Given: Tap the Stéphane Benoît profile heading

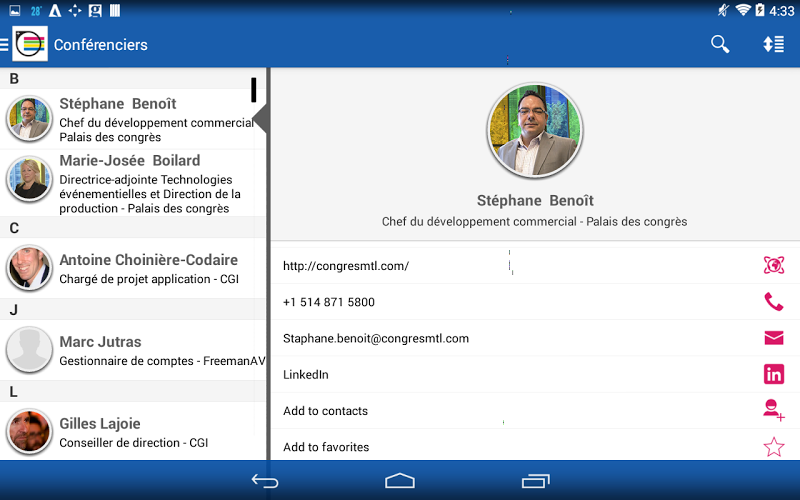Looking at the screenshot, I should click(x=535, y=201).
